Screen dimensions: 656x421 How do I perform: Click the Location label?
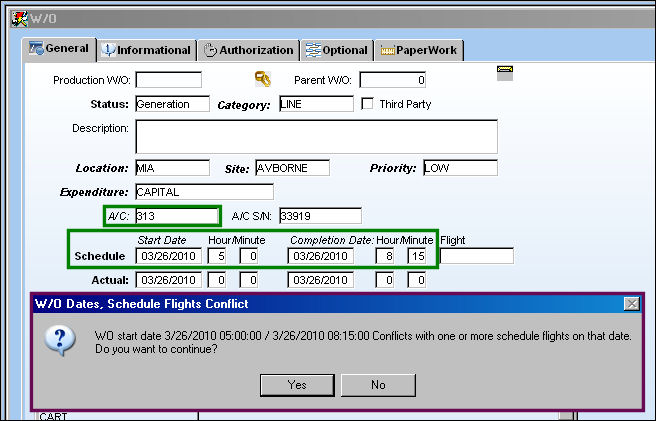[102, 168]
